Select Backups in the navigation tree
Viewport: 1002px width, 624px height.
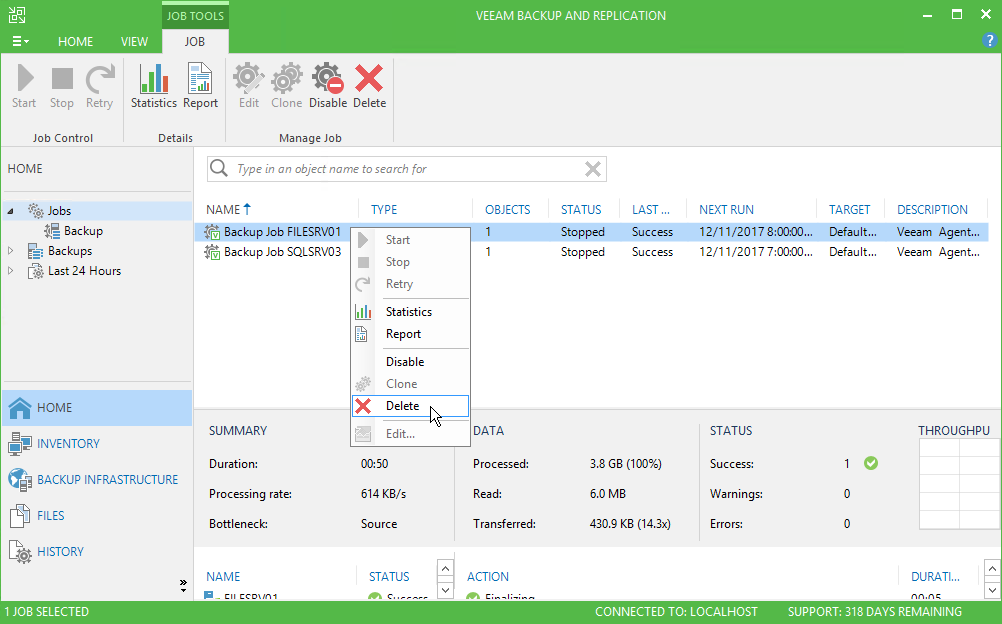70,251
